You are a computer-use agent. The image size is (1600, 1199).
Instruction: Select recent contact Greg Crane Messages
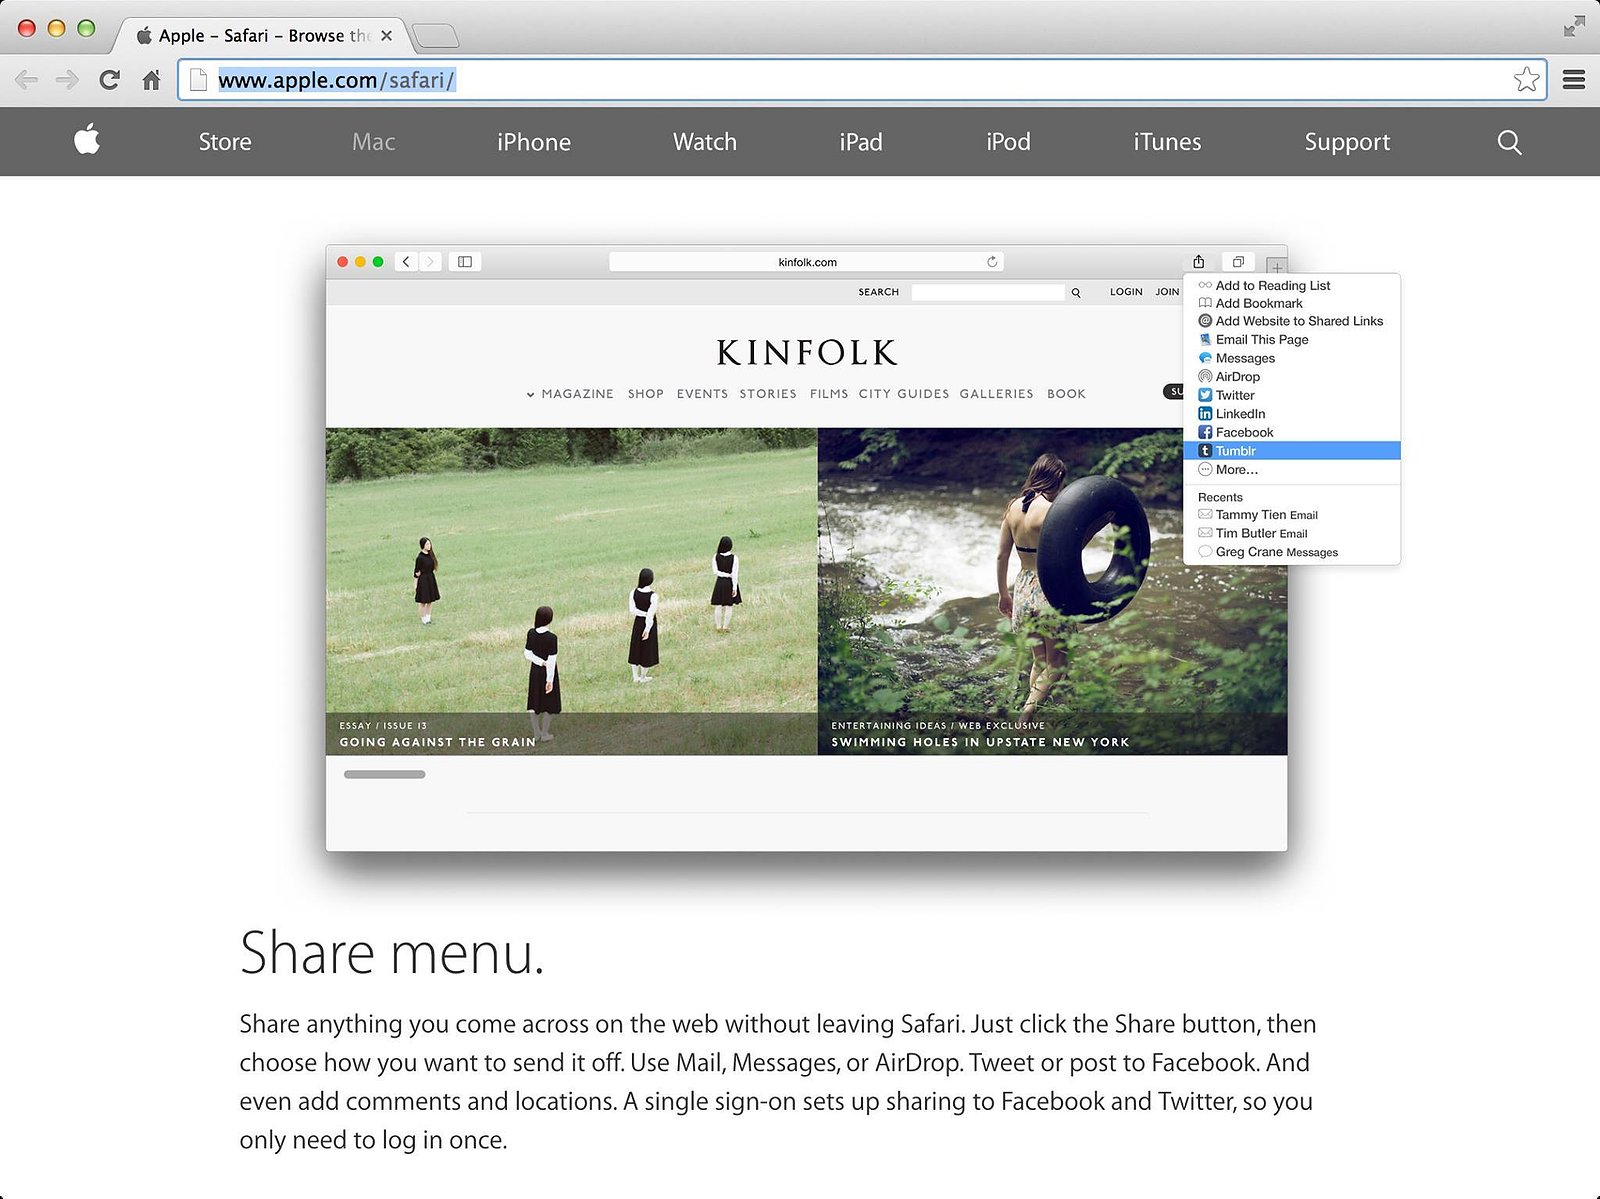(x=1291, y=552)
